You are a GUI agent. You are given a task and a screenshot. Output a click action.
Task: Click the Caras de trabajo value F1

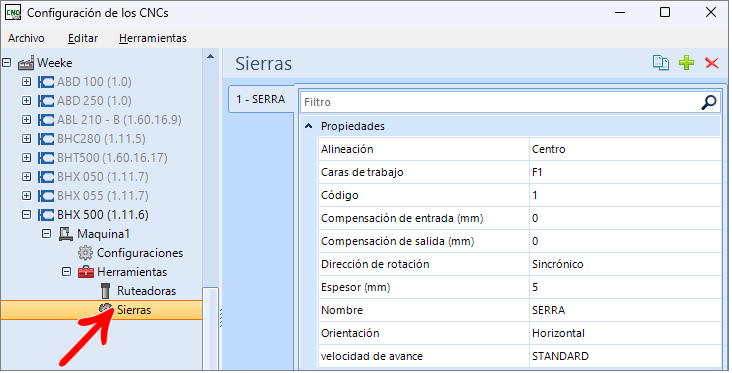tap(625, 172)
